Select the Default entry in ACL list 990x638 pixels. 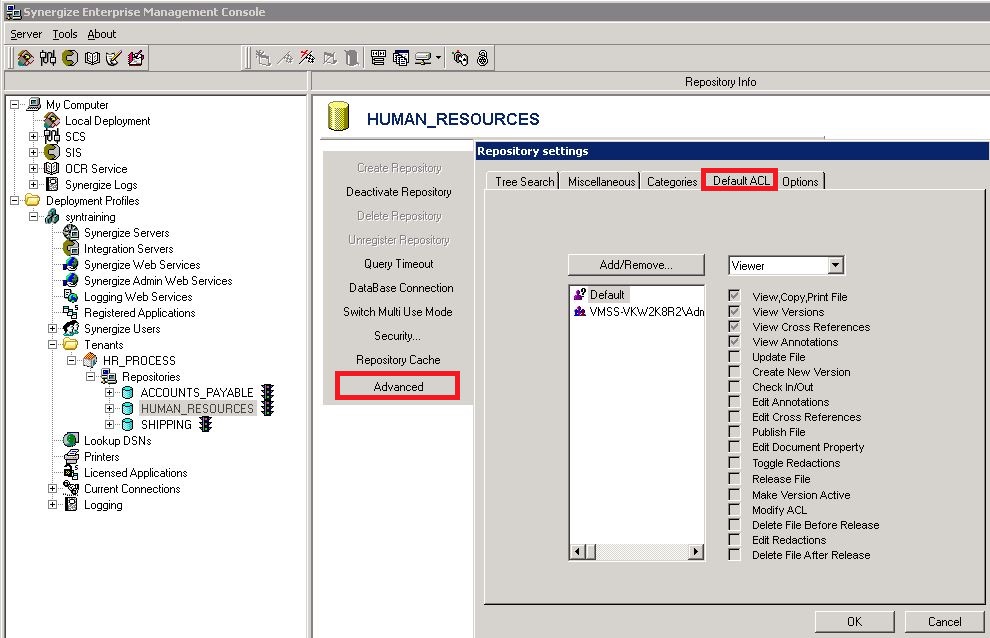(600, 294)
